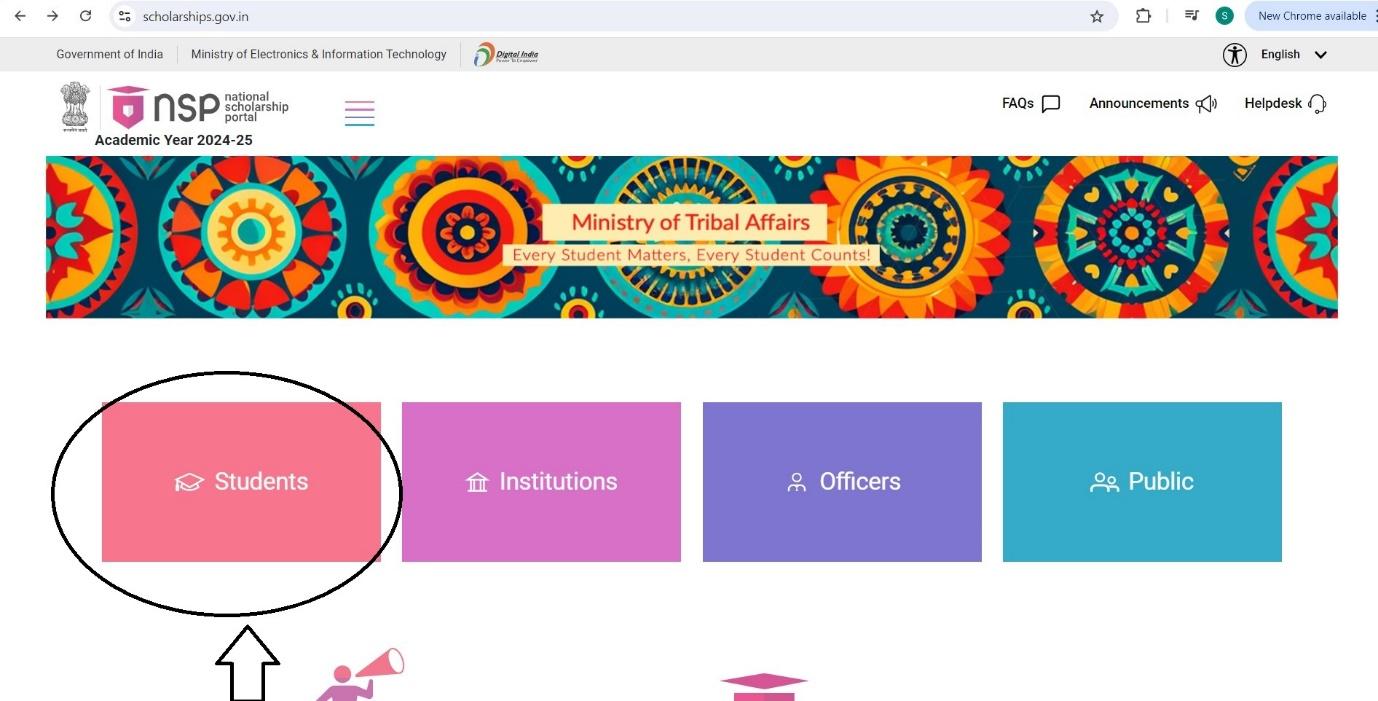This screenshot has width=1378, height=701.
Task: Expand the English language dropdown
Action: [x=1294, y=55]
